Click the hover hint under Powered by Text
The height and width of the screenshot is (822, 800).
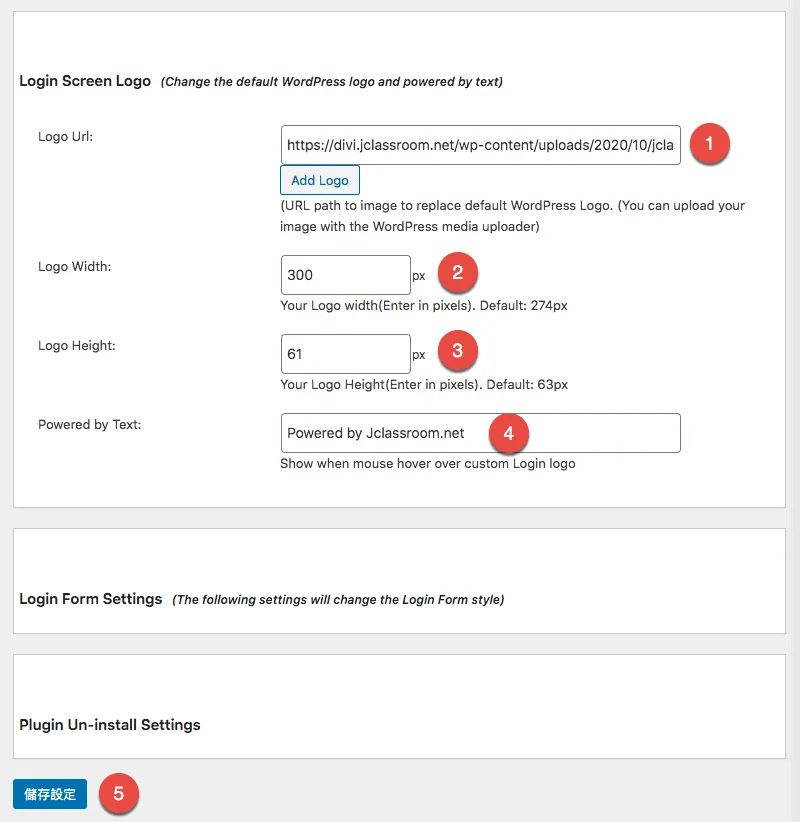point(427,464)
